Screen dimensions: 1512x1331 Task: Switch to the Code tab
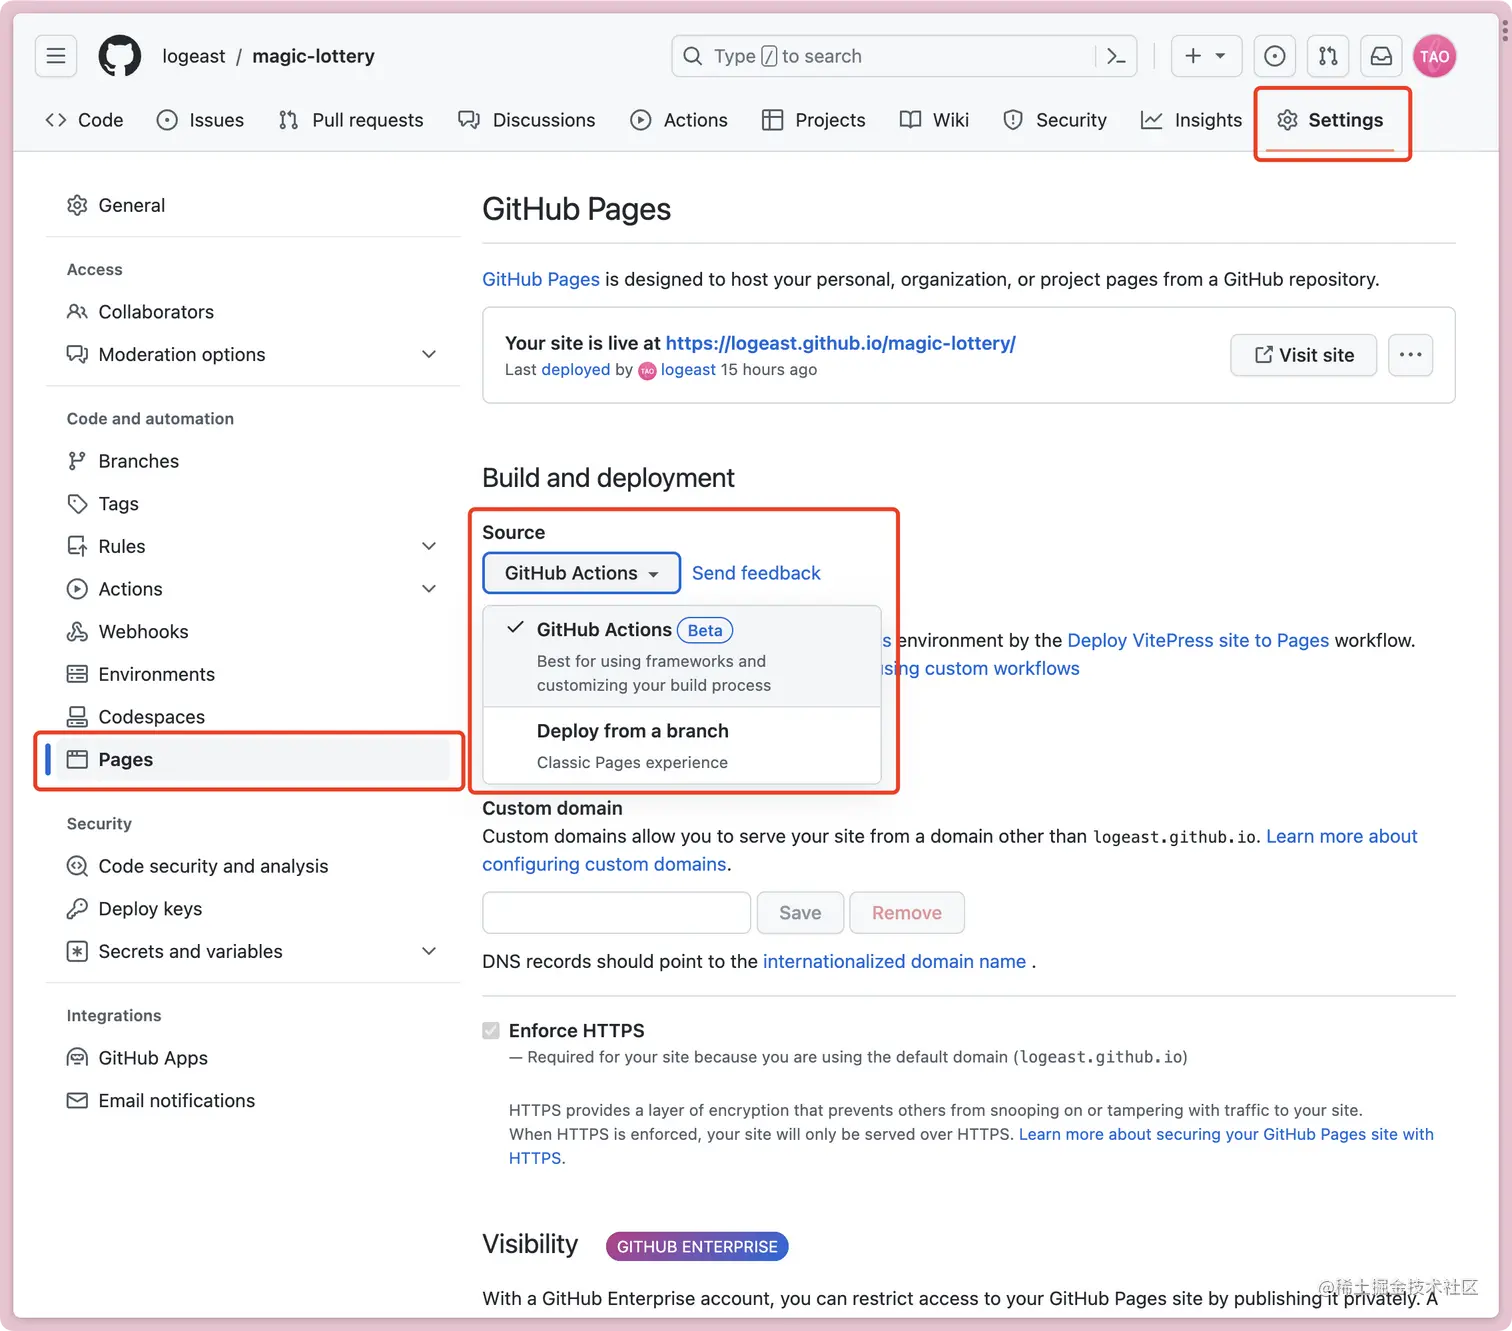tap(85, 120)
